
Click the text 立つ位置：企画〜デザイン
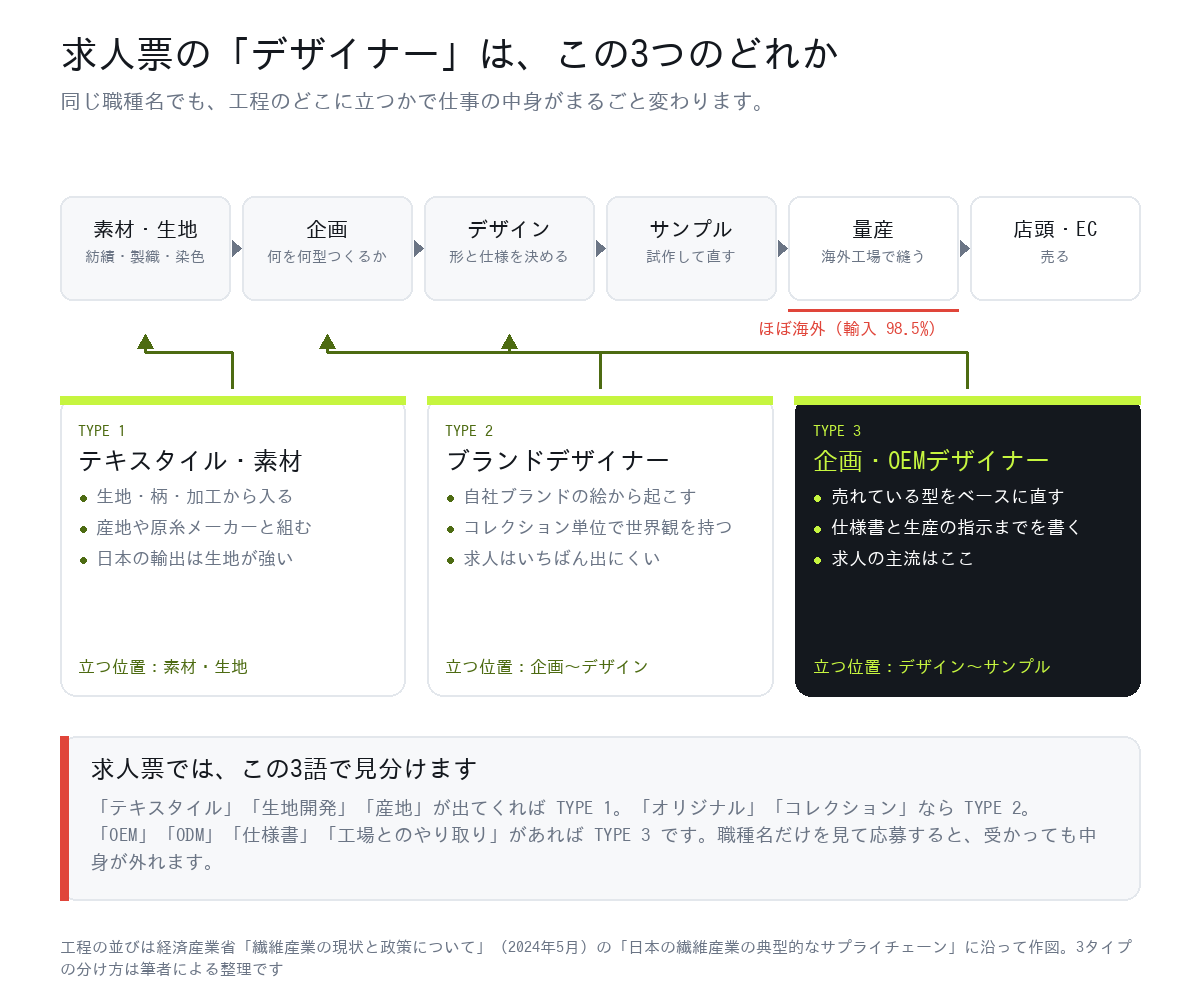(x=546, y=667)
